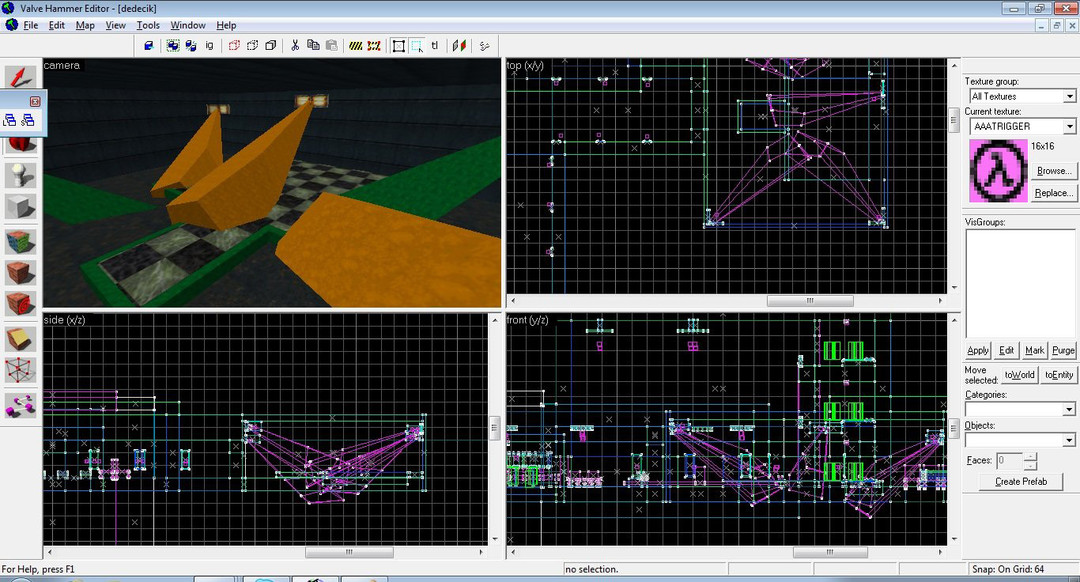1080x582 pixels.
Task: Select the red arrow Selection tool
Action: tap(21, 76)
